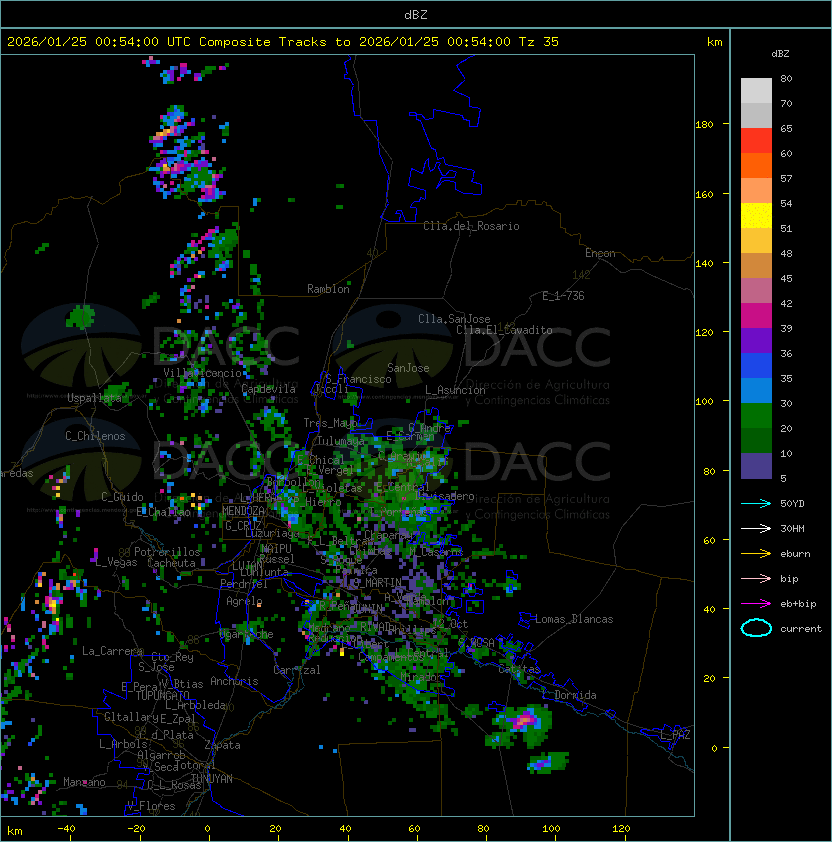Click the white 30HM arrow legend icon
Screen dimensions: 832x842
(756, 529)
